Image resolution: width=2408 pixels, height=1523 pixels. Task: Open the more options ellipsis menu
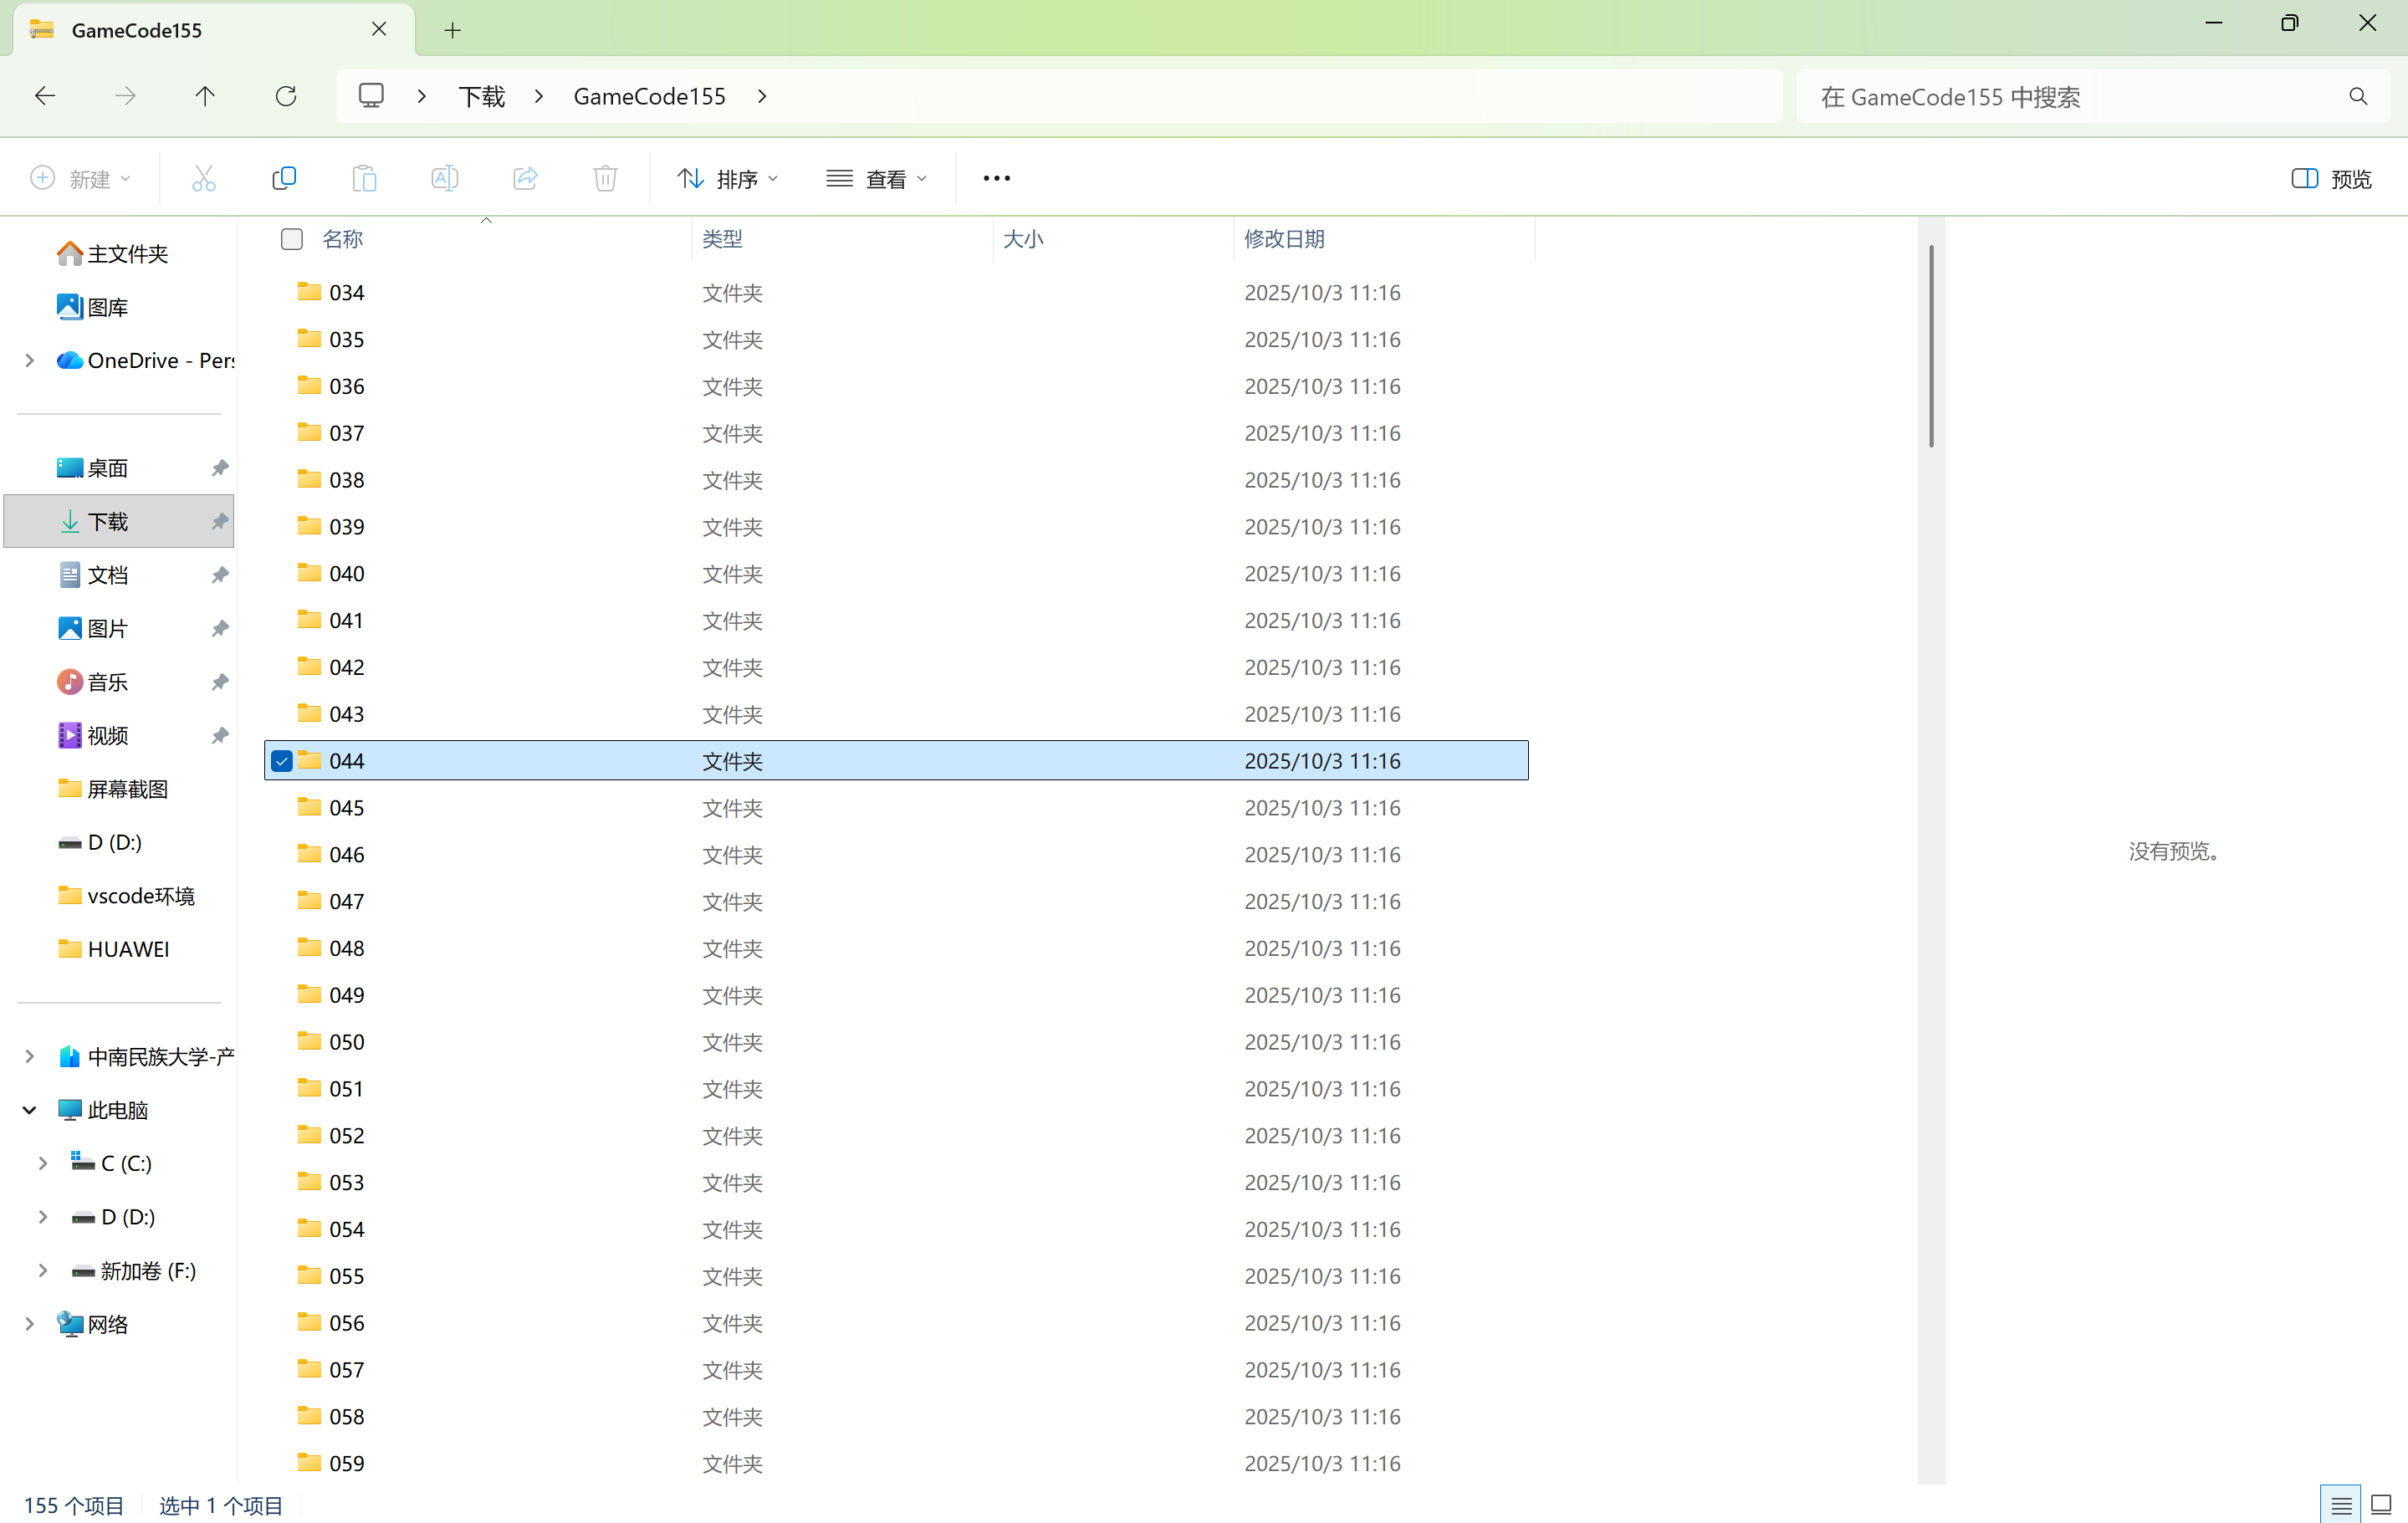coord(996,178)
